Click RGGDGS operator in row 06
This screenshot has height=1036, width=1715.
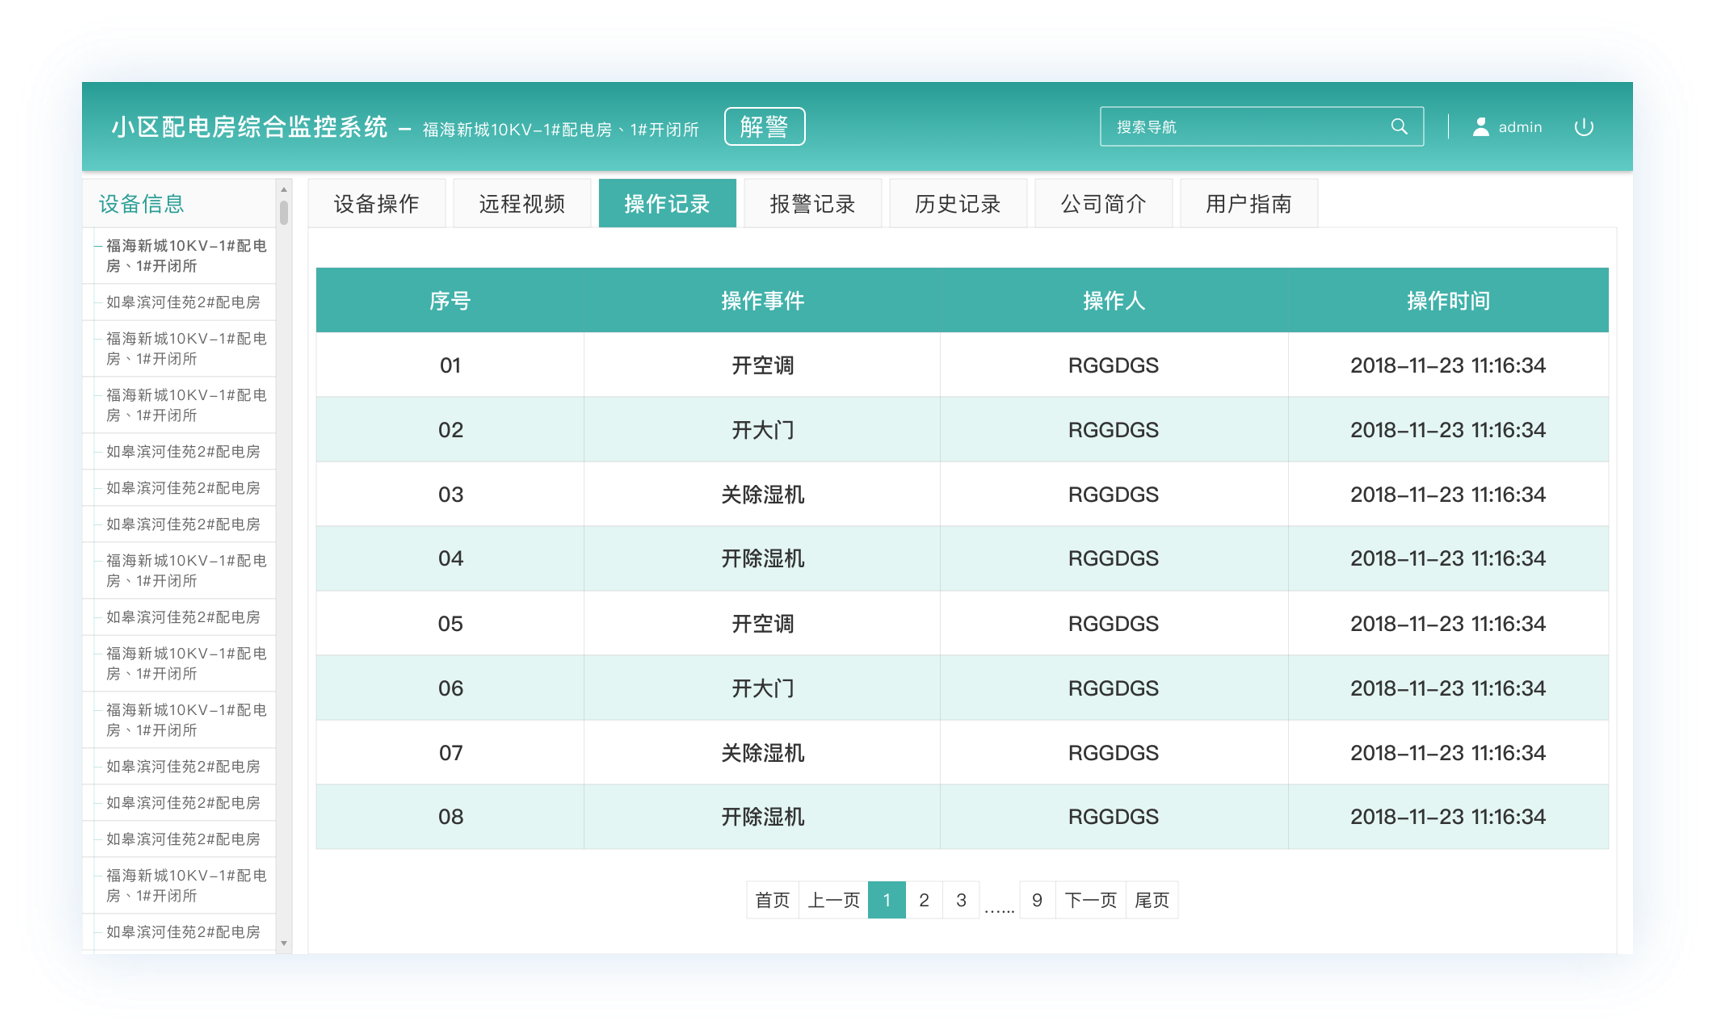(x=1114, y=688)
